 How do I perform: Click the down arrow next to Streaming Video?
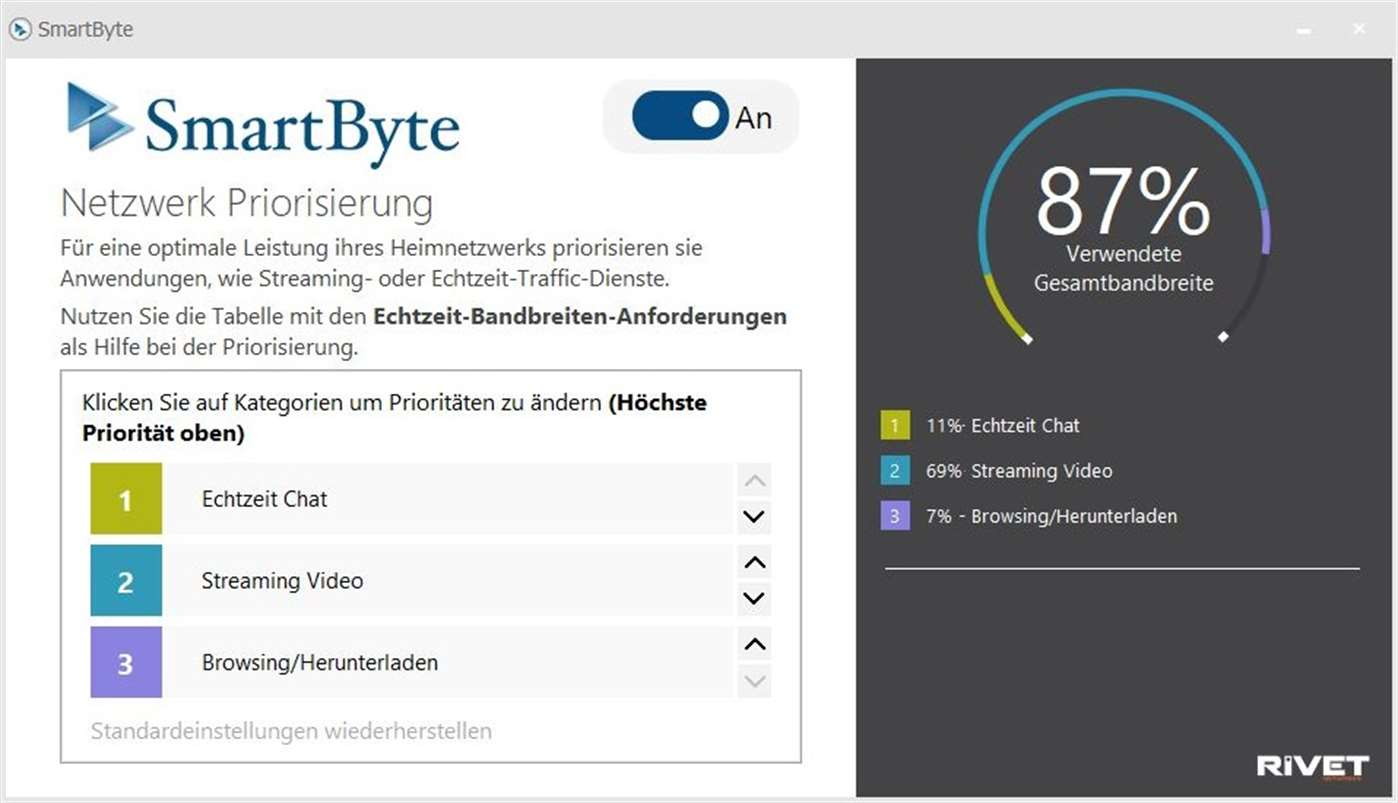[755, 599]
